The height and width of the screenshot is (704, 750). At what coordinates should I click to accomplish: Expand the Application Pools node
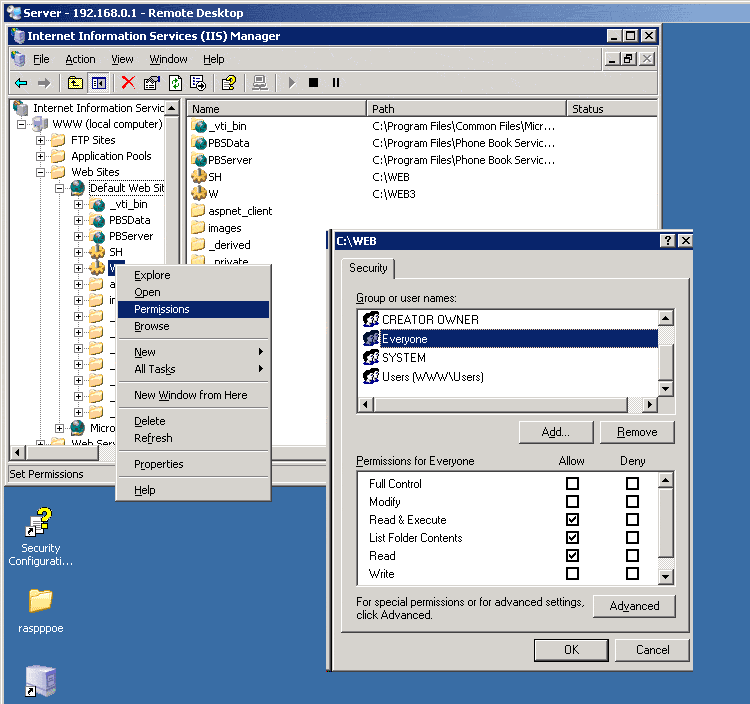click(x=41, y=156)
